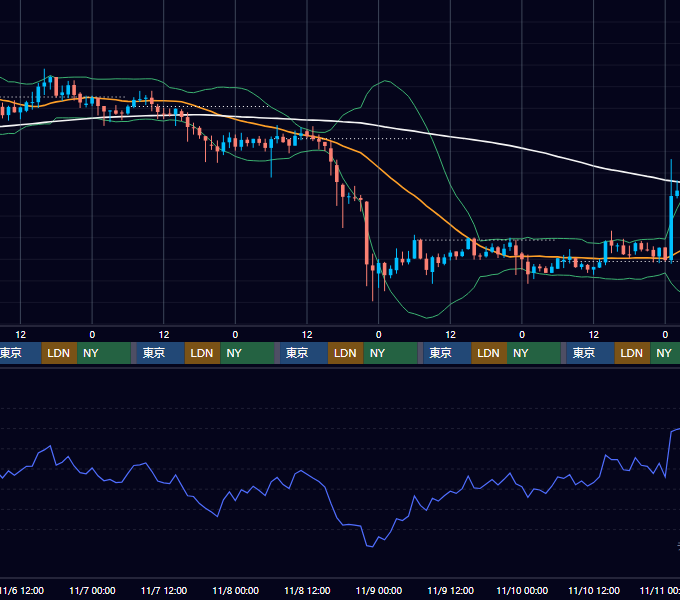Select the 東京 session block on 11/8
This screenshot has width=680, height=600.
(304, 353)
